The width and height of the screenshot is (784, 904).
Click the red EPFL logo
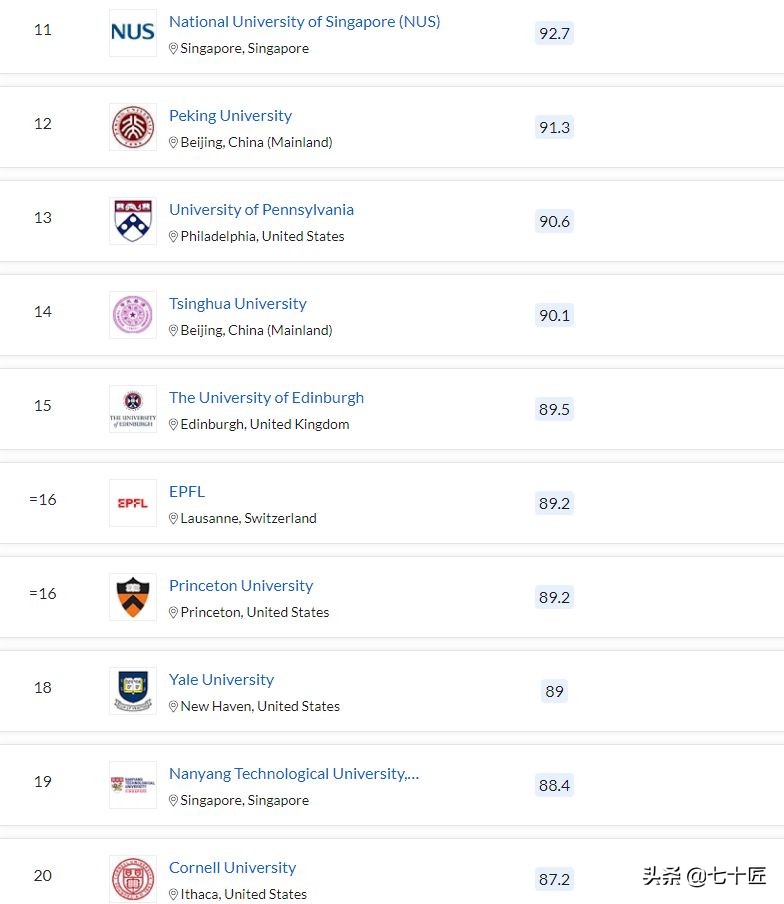133,503
